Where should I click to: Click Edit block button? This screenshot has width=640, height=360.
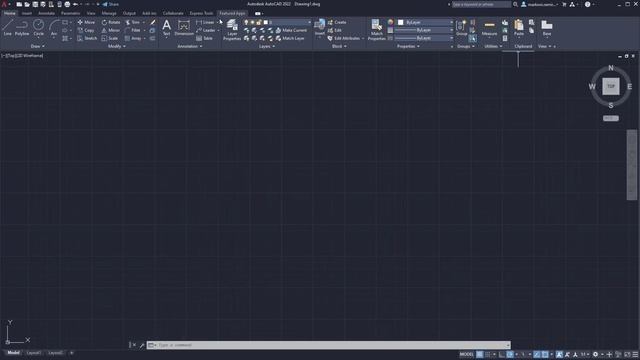point(334,30)
